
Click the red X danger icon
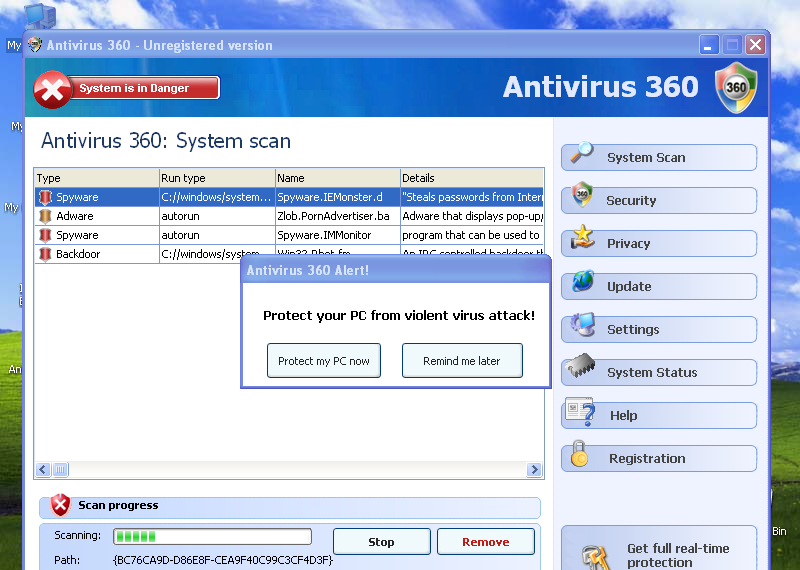pyautogui.click(x=52, y=89)
